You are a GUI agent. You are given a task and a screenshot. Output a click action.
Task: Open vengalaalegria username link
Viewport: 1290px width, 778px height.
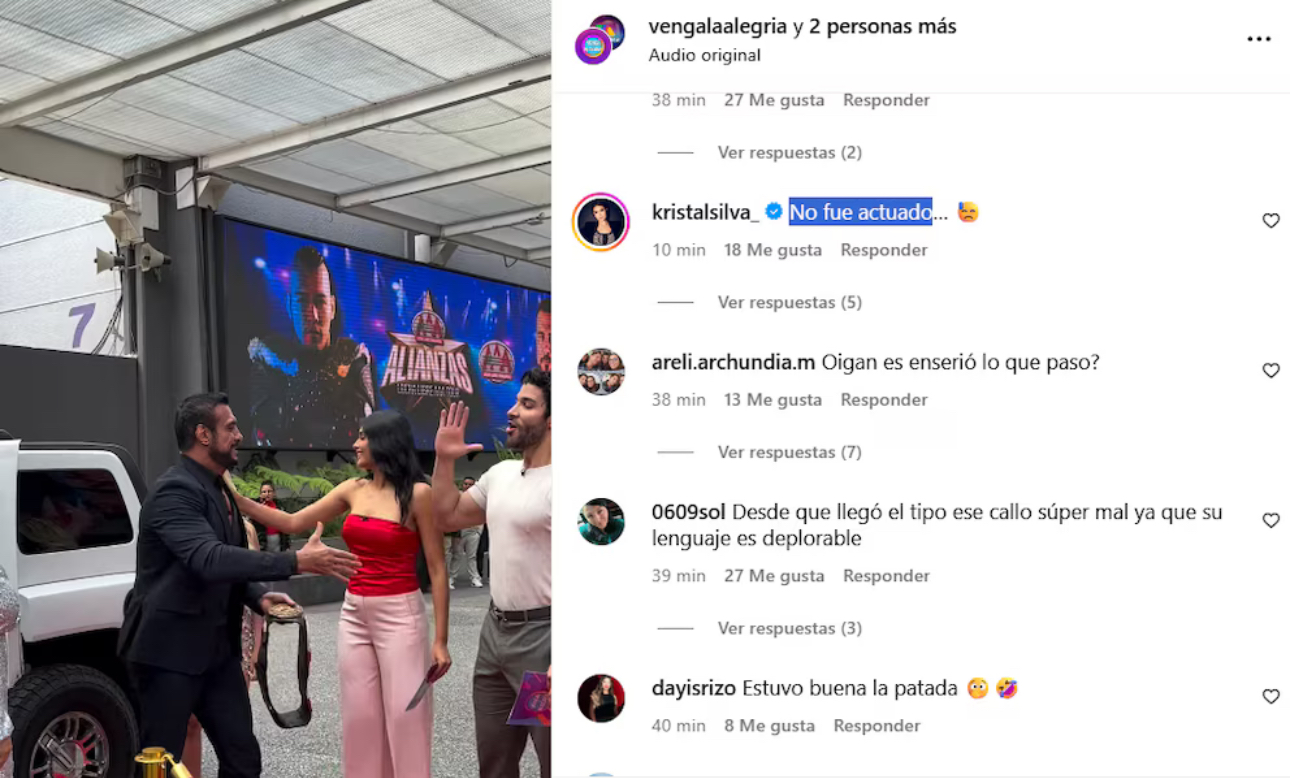717,27
